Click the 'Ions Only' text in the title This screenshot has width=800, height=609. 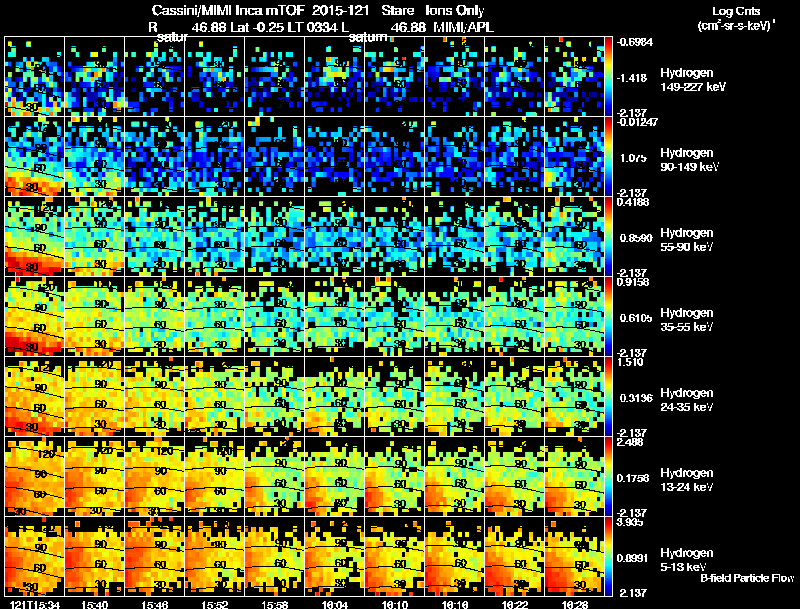tap(455, 11)
